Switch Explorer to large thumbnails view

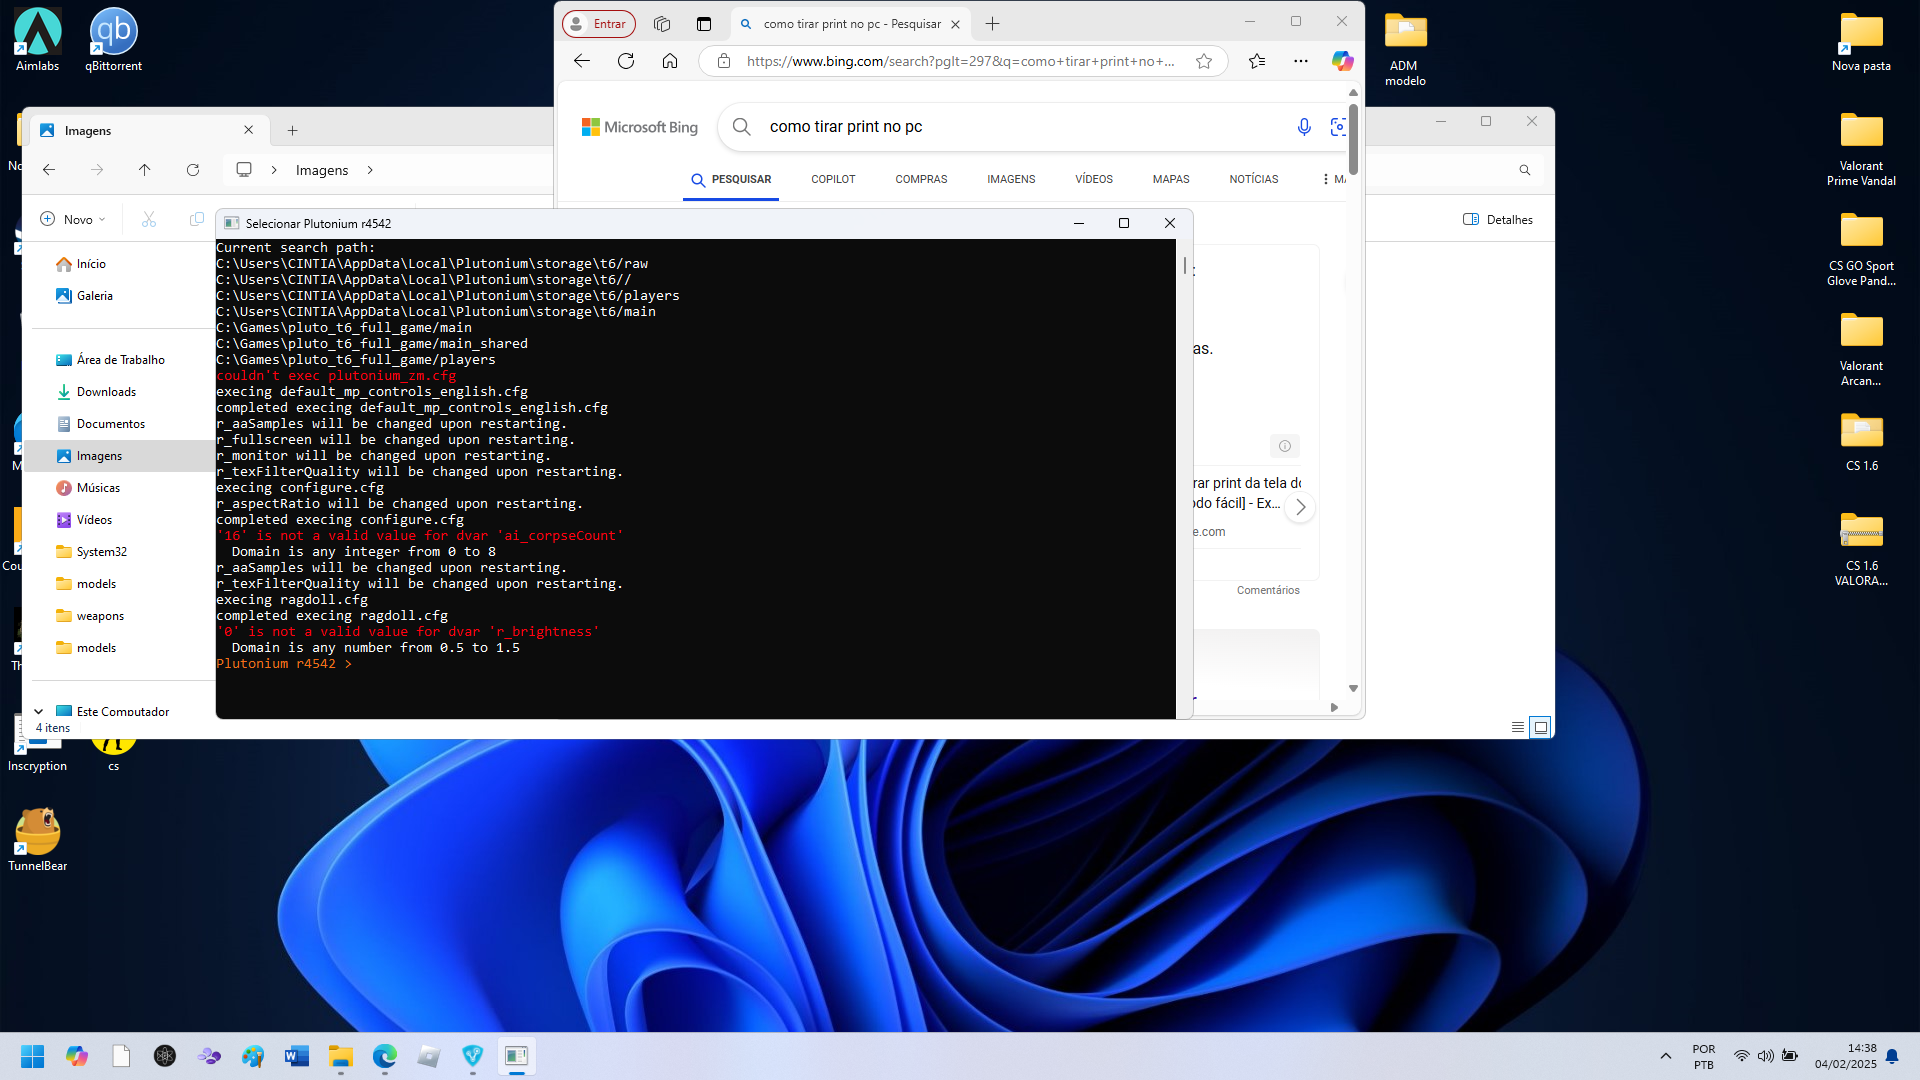coord(1541,727)
